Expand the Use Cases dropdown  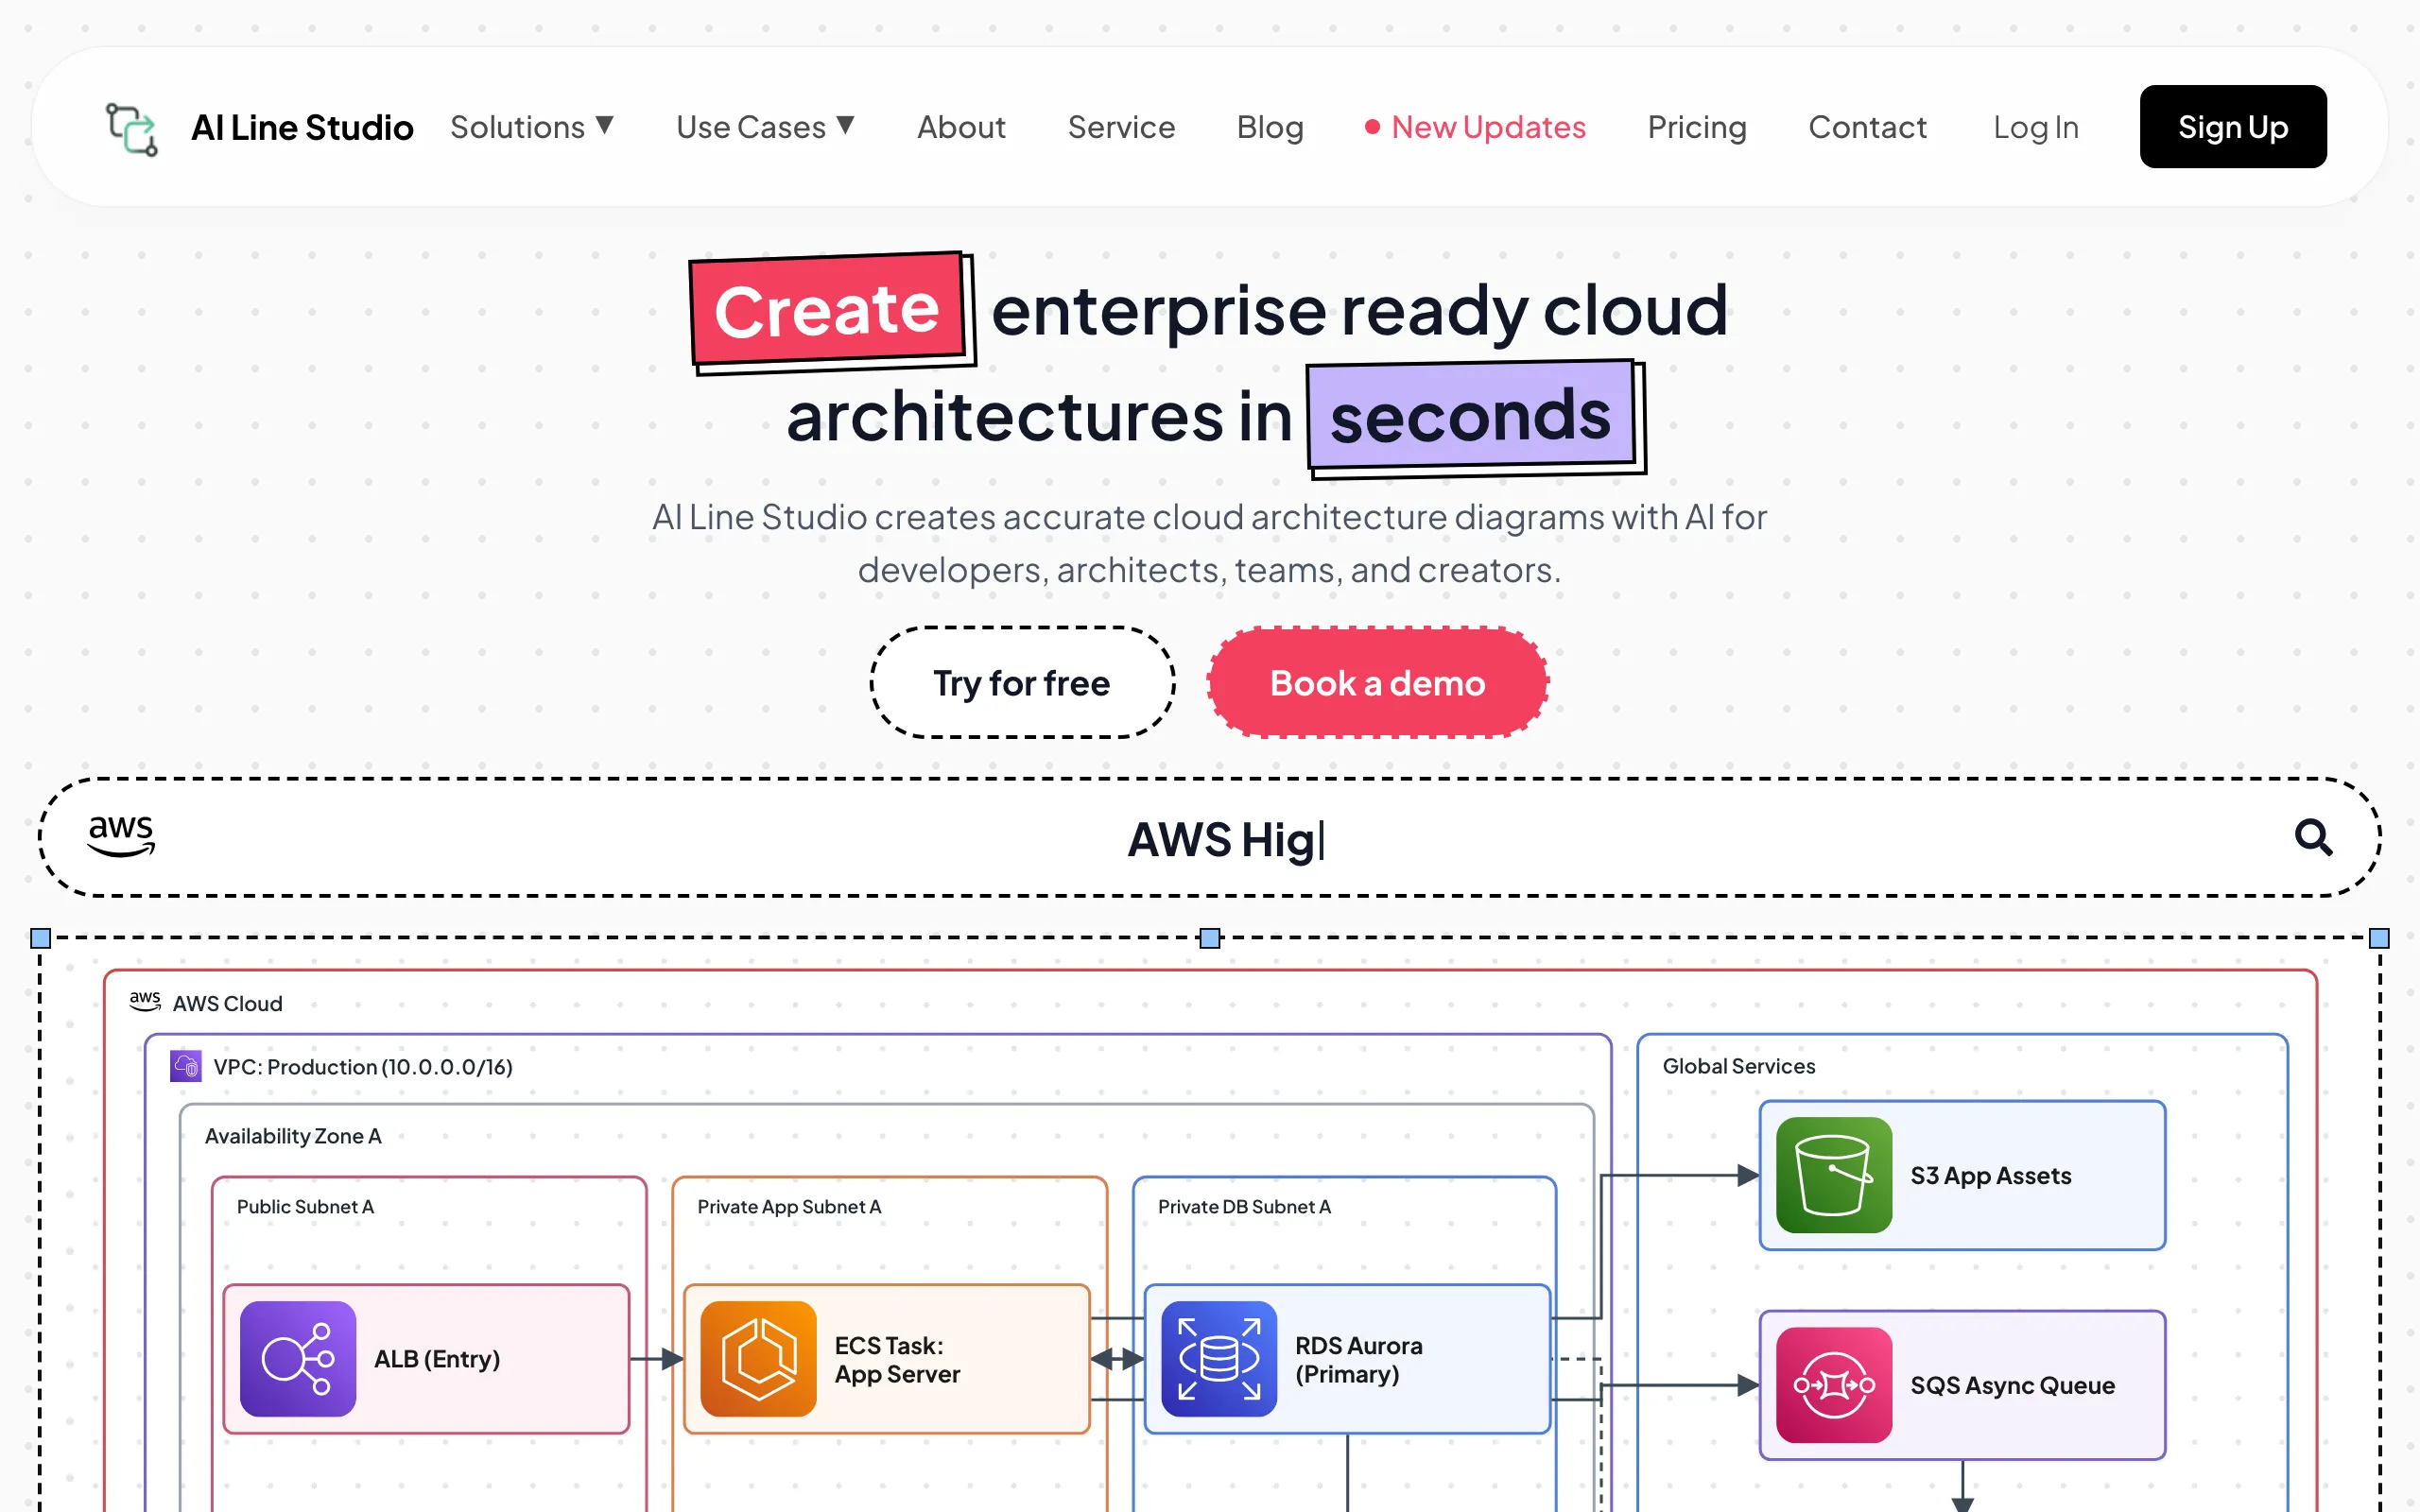tap(766, 127)
